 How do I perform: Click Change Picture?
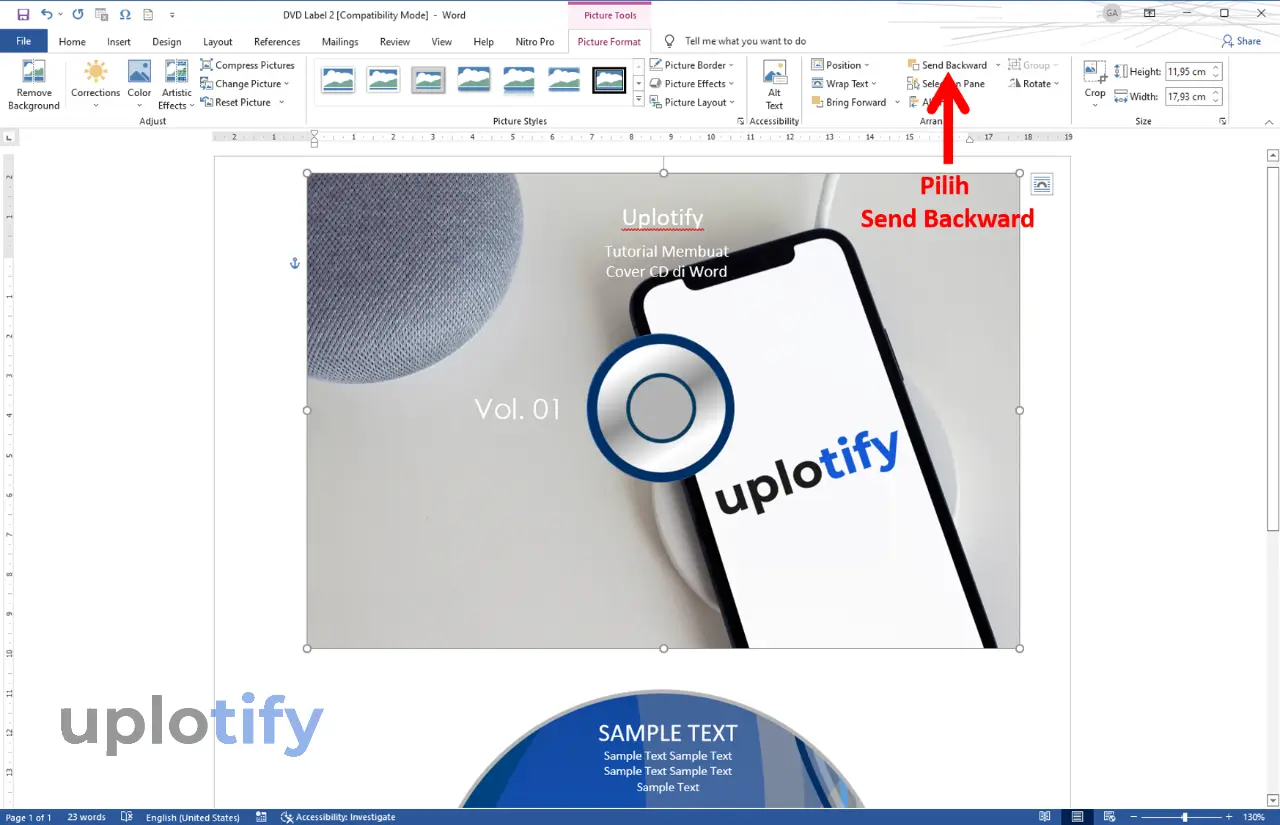tap(245, 84)
